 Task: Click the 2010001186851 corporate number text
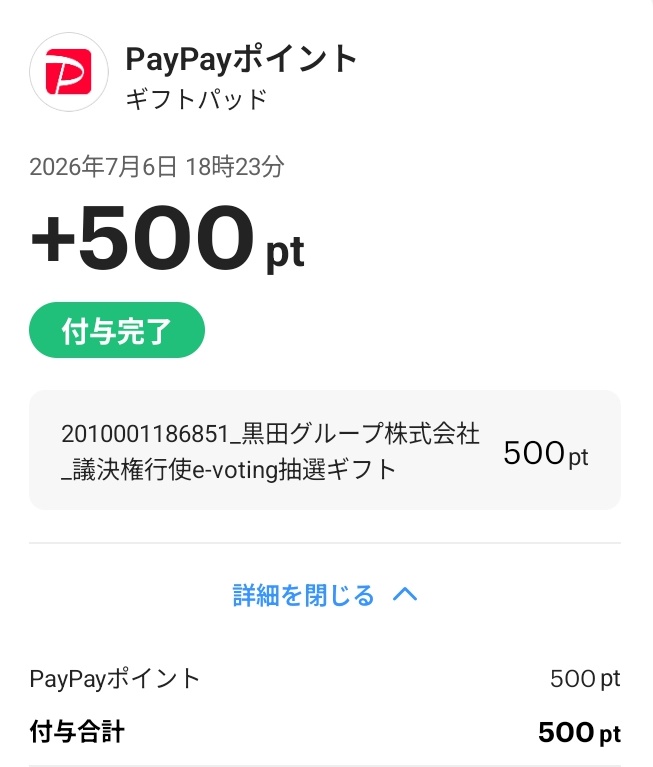[145, 434]
